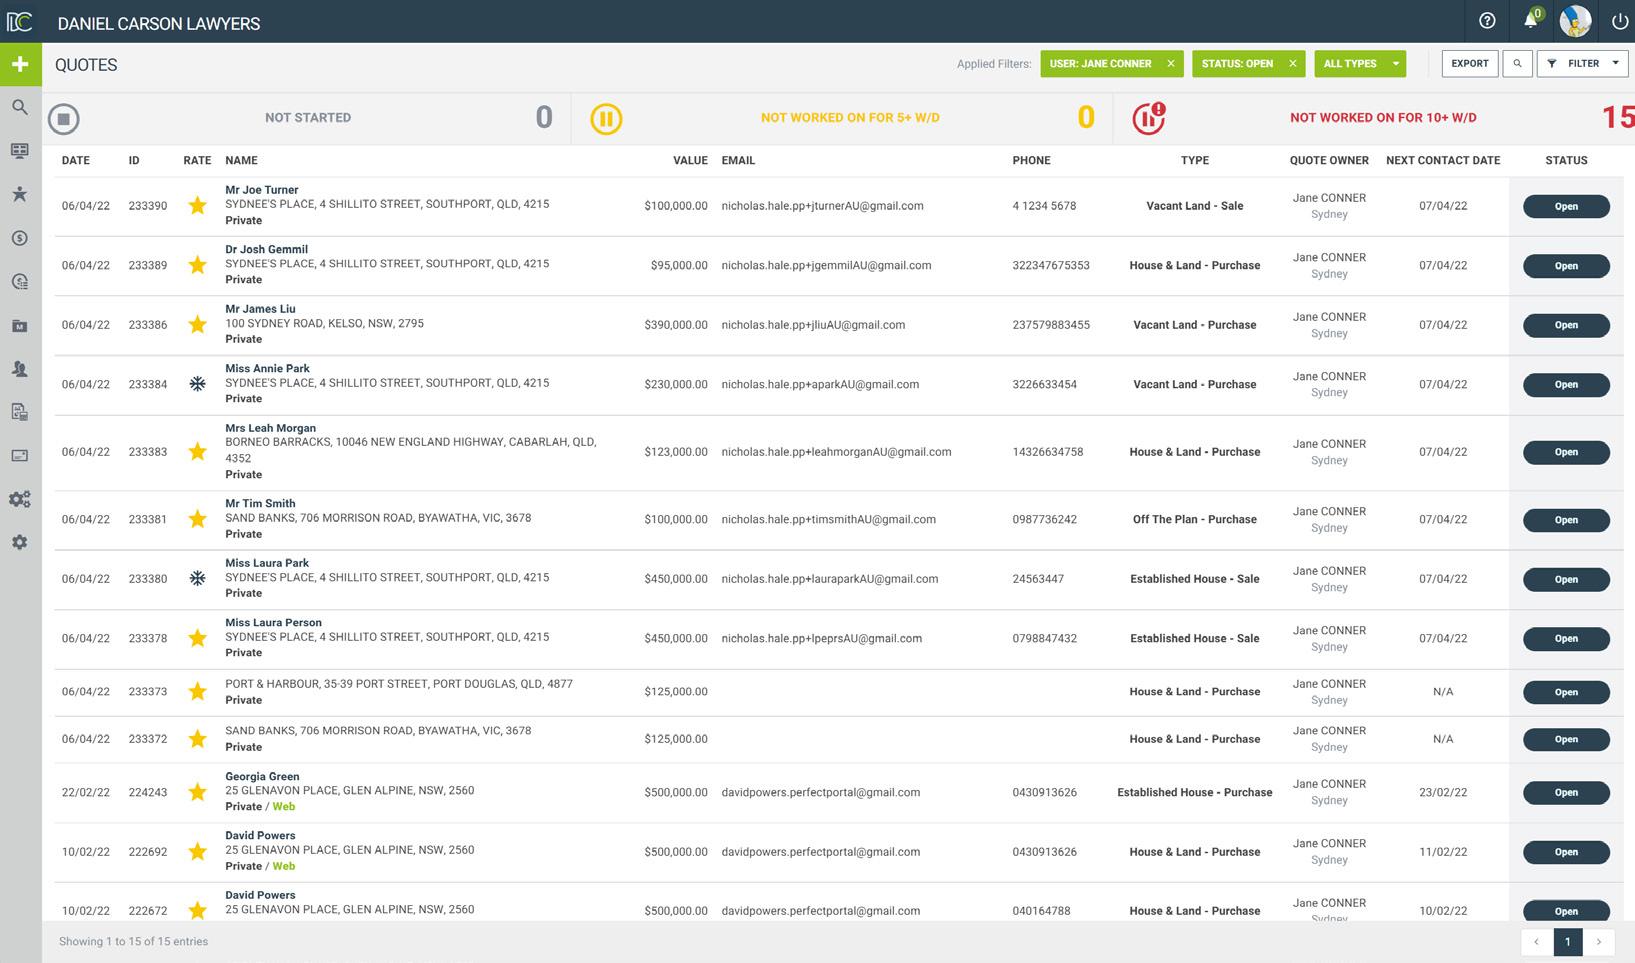This screenshot has width=1635, height=963.
Task: Click the Export button
Action: click(x=1470, y=63)
